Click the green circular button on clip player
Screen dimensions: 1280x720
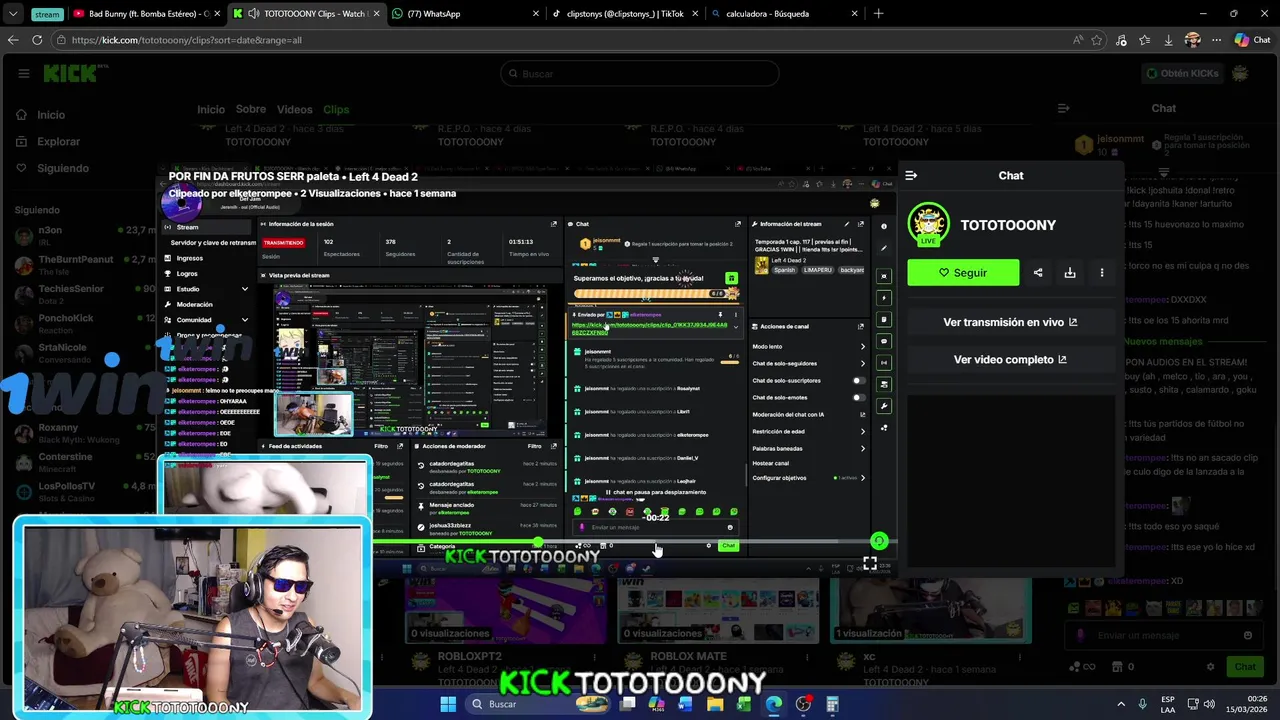[x=879, y=541]
